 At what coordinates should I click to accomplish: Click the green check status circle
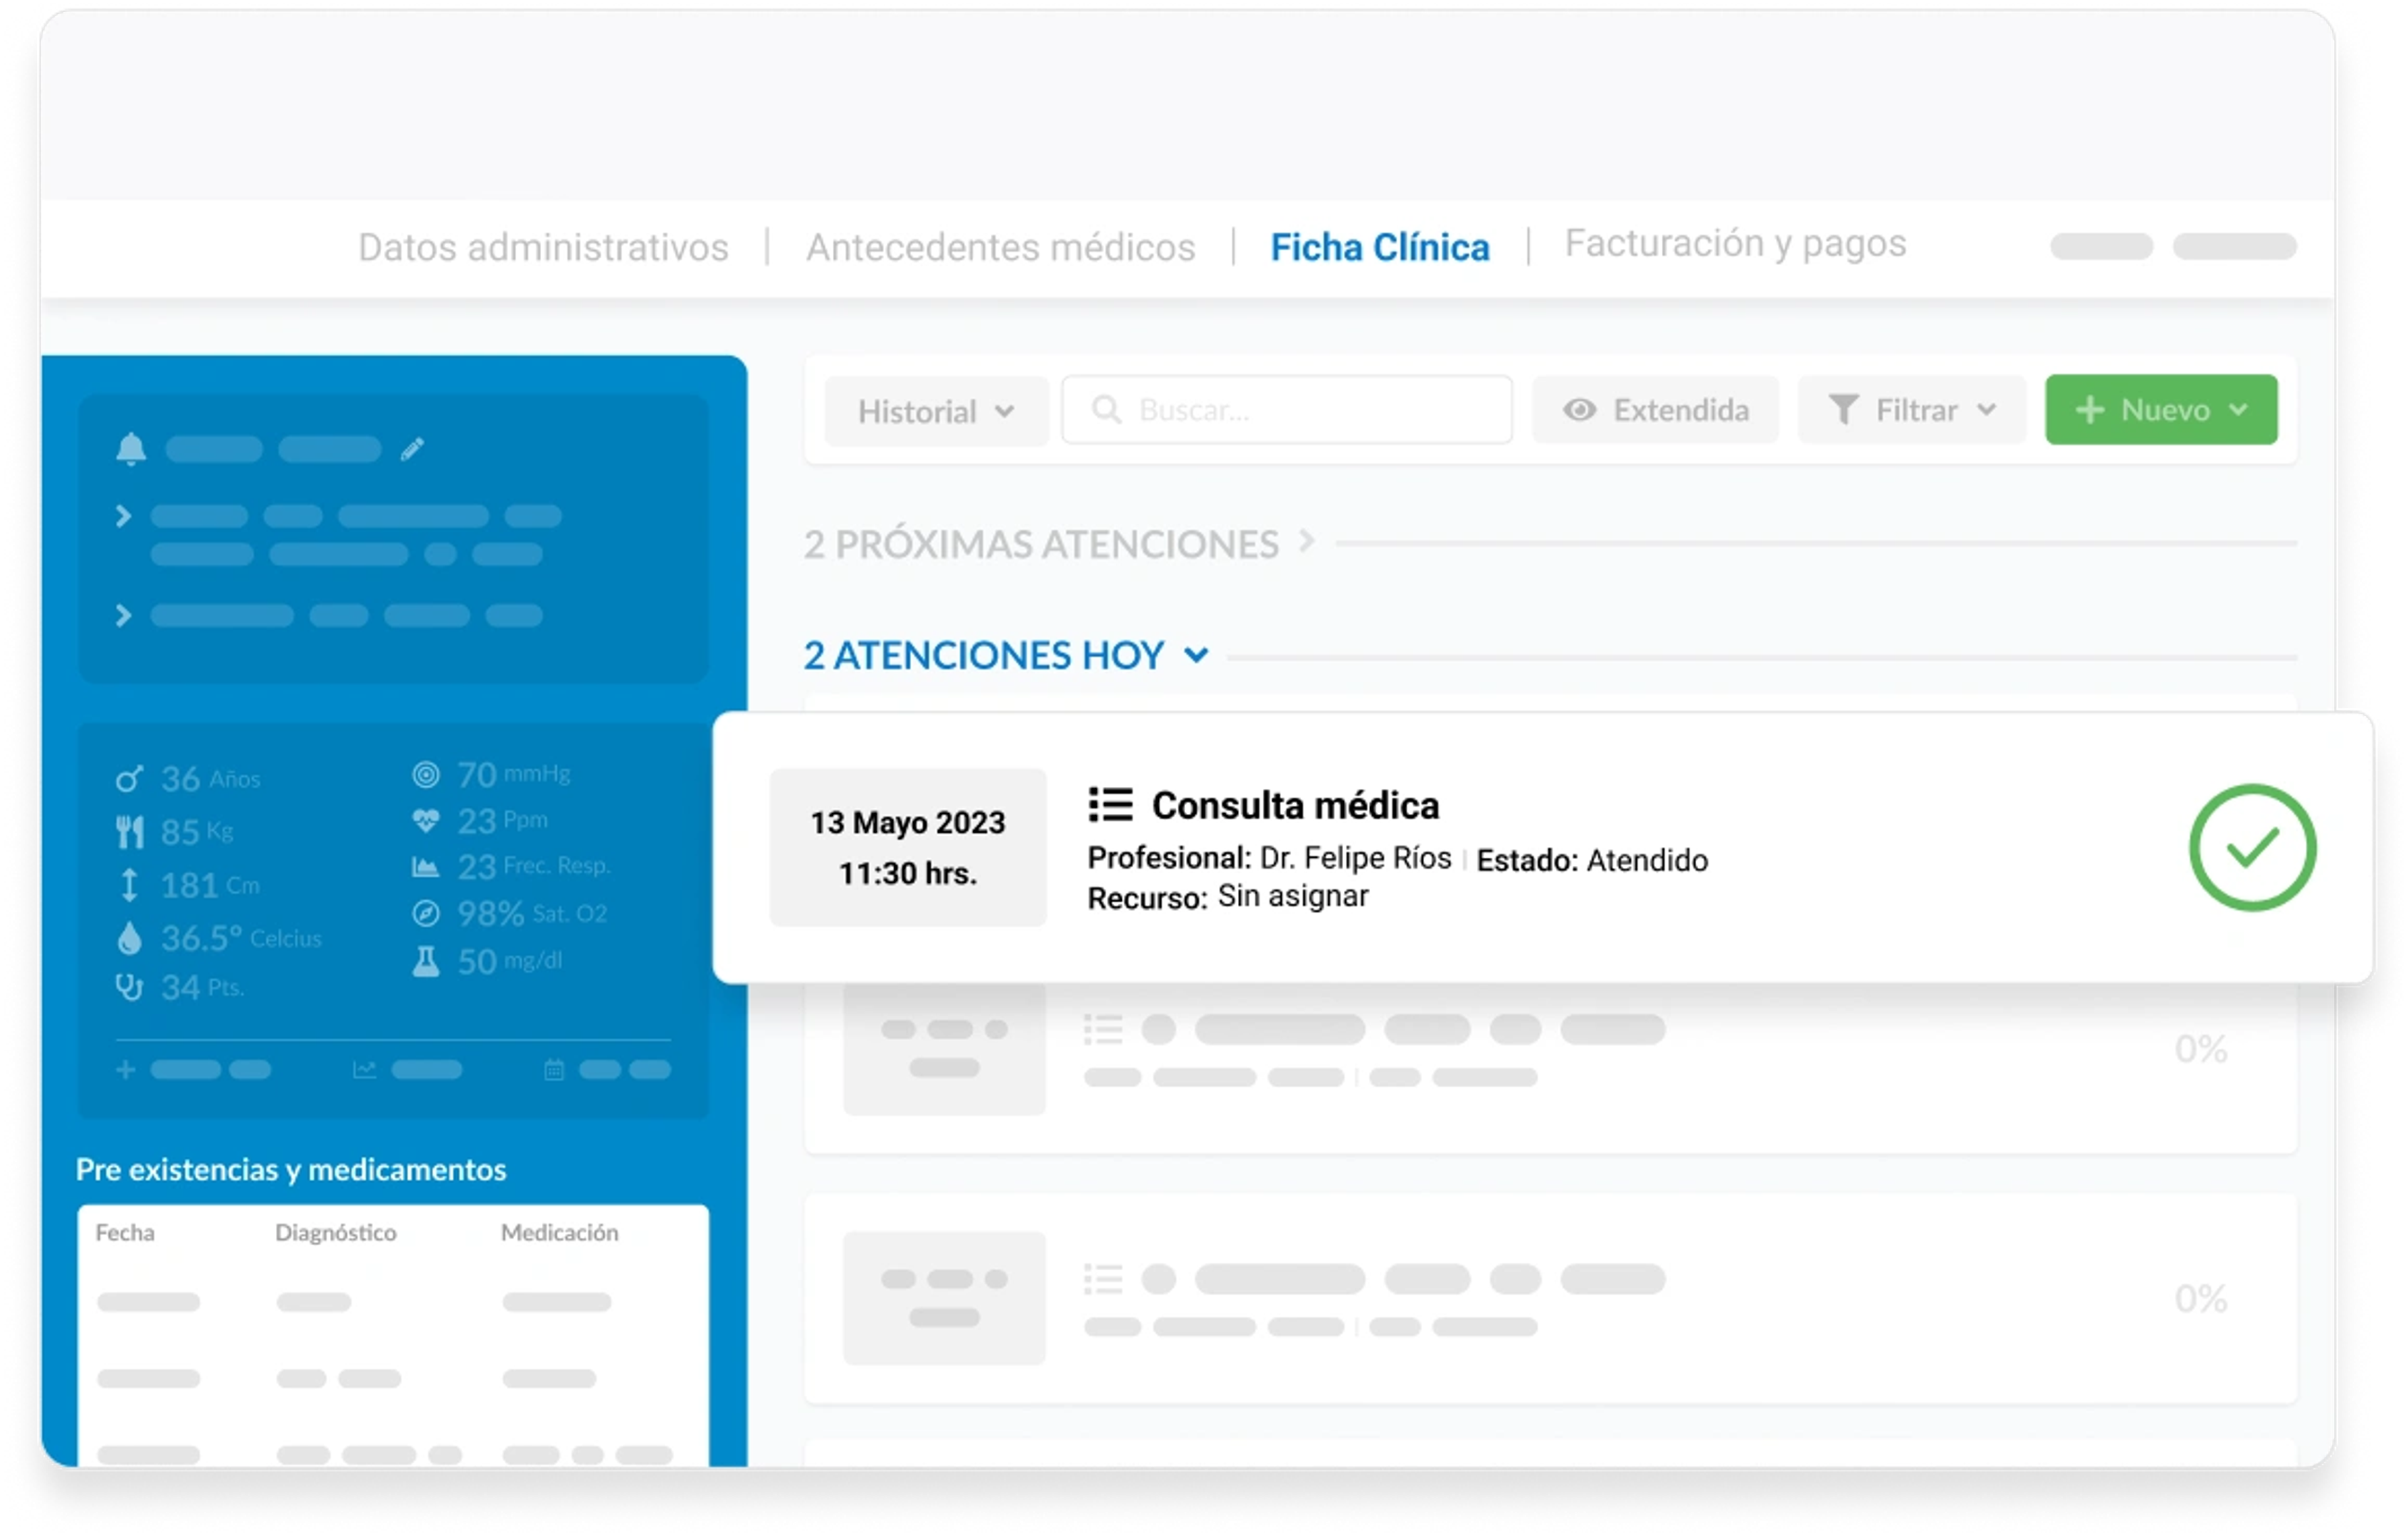pyautogui.click(x=2252, y=848)
